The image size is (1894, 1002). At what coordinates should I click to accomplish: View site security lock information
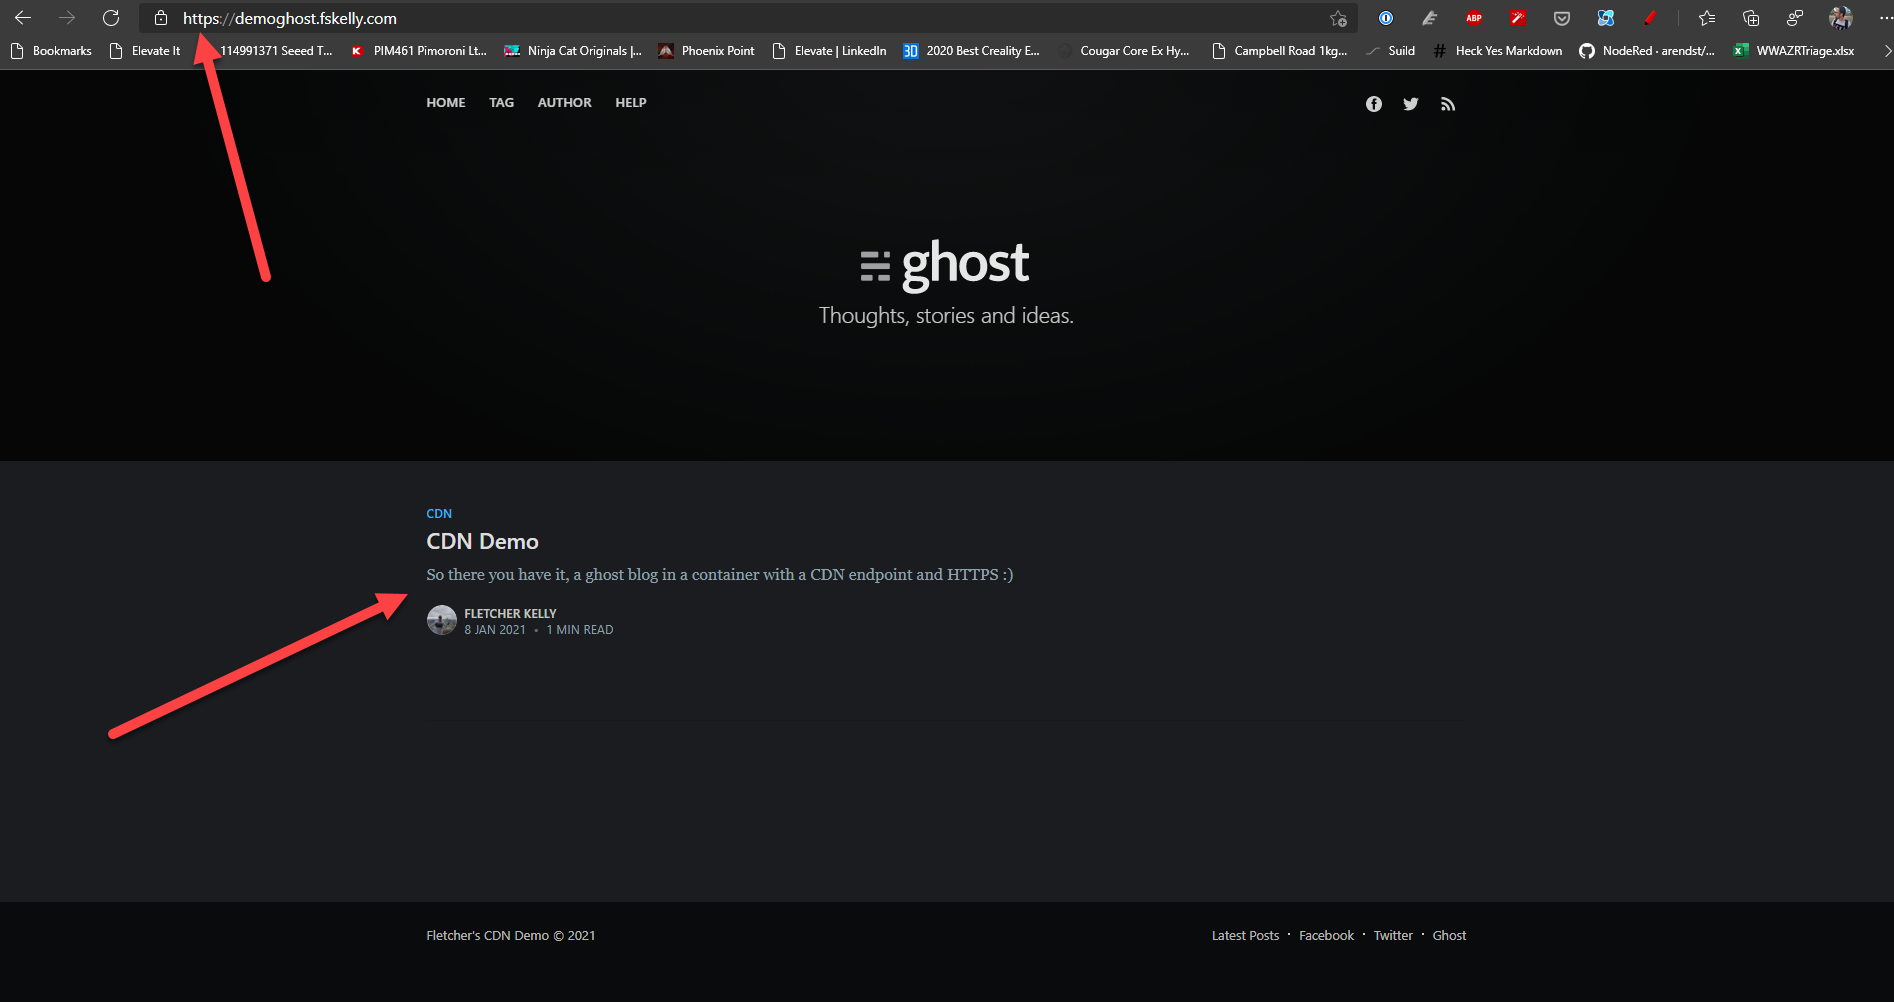[x=160, y=18]
